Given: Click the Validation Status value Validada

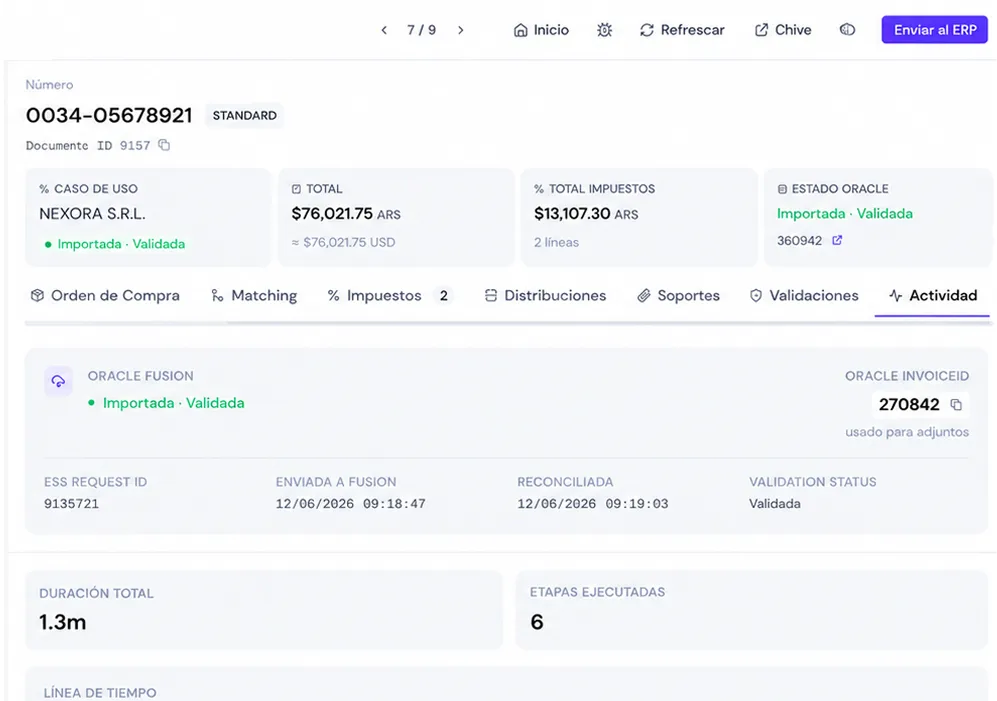Looking at the screenshot, I should coord(774,504).
